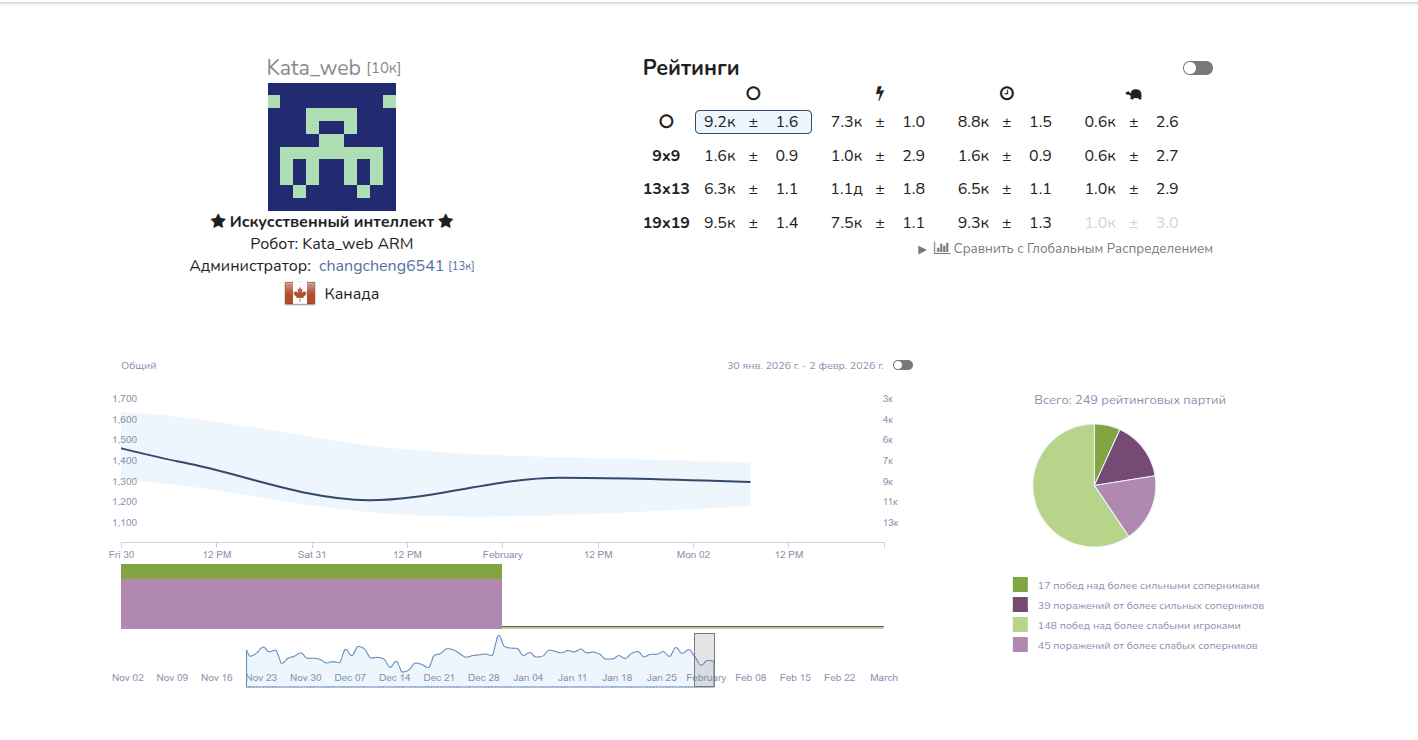Viewport: 1418px width, 740px height.
Task: Expand Сравнить с Глобальным Распределением section
Action: (x=1072, y=248)
